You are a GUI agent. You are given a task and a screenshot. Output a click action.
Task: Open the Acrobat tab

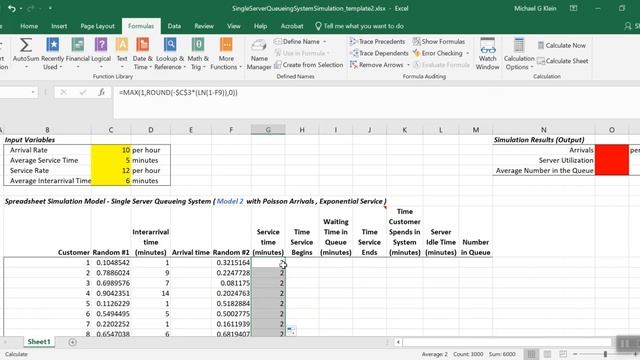coord(292,26)
